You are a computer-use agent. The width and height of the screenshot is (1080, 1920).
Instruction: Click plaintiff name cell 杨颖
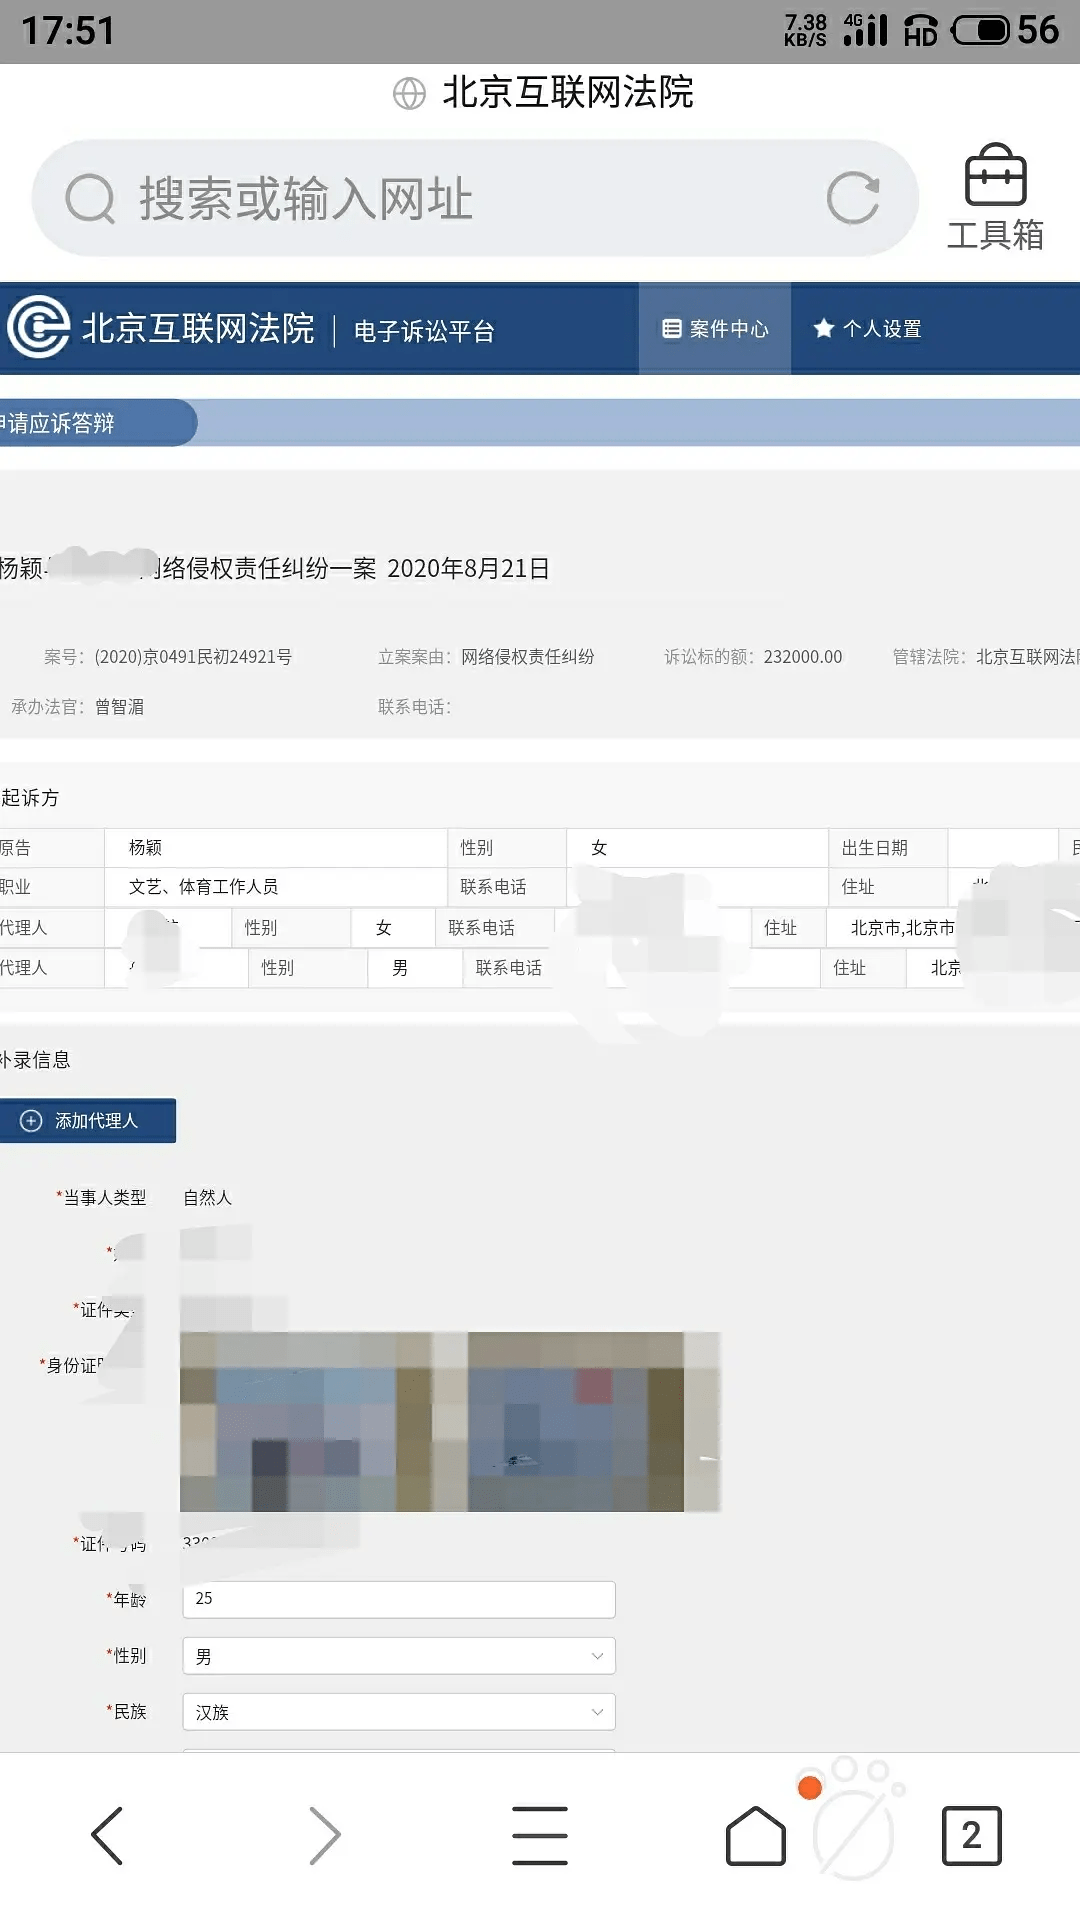pyautogui.click(x=275, y=848)
